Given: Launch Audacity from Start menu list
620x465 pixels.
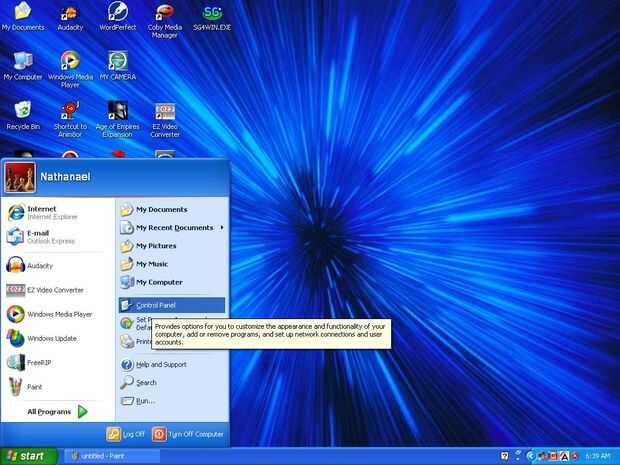Looking at the screenshot, I should [x=59, y=265].
